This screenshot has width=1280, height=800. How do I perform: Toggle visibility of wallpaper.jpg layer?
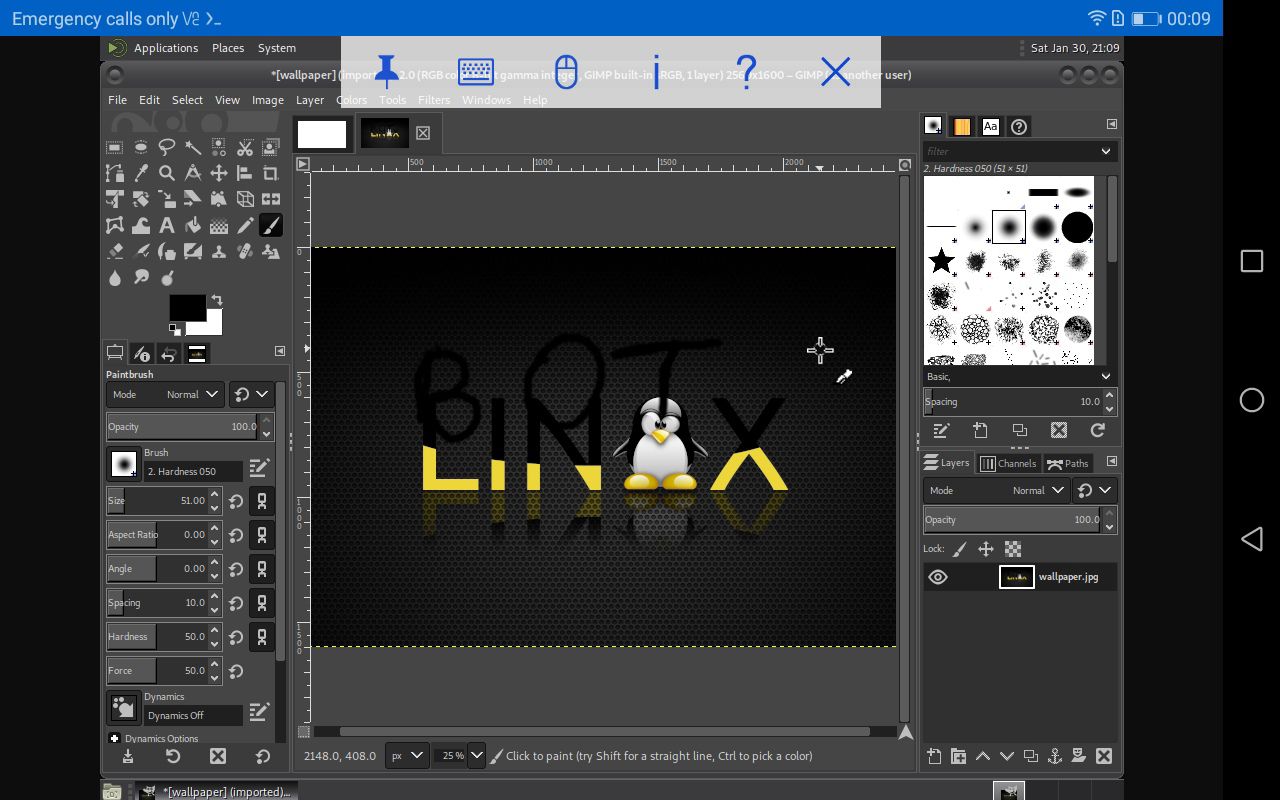click(937, 577)
